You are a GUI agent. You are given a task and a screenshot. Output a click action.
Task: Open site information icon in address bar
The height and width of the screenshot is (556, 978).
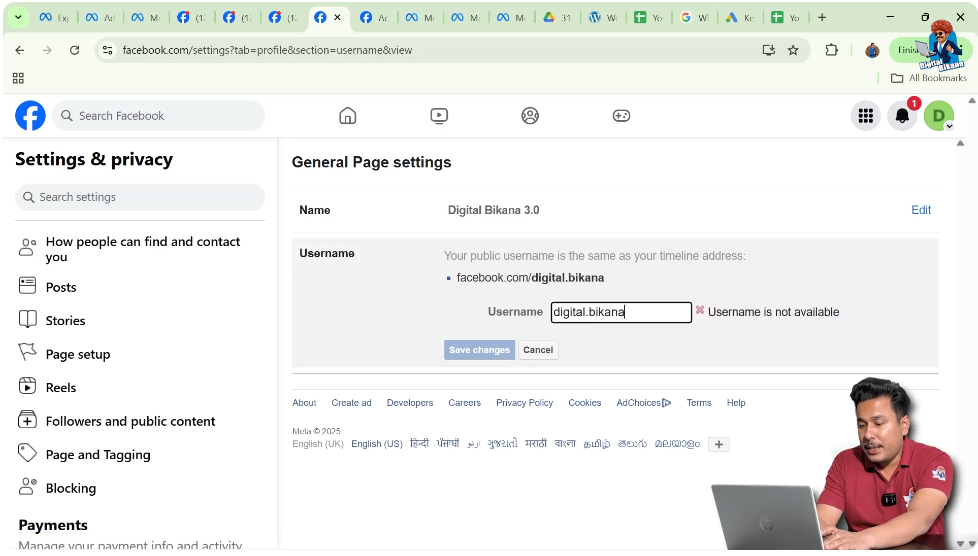107,50
